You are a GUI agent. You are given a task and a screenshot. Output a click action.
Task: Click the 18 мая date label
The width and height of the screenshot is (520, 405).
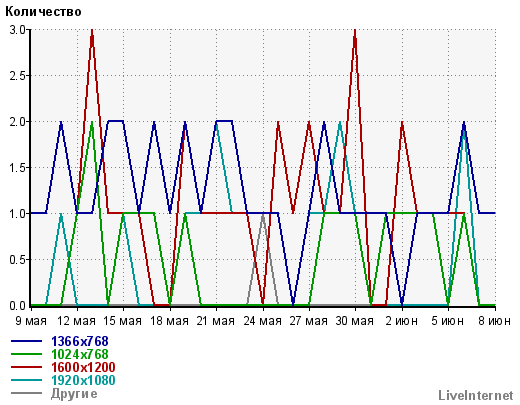(169, 321)
